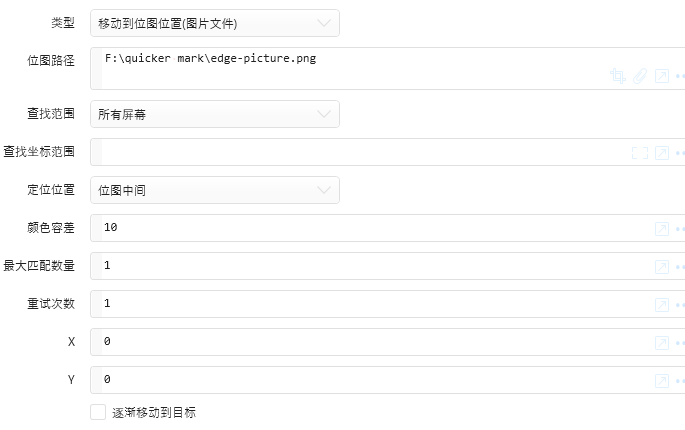Open the 类型 dropdown
The image size is (685, 430).
click(x=215, y=23)
